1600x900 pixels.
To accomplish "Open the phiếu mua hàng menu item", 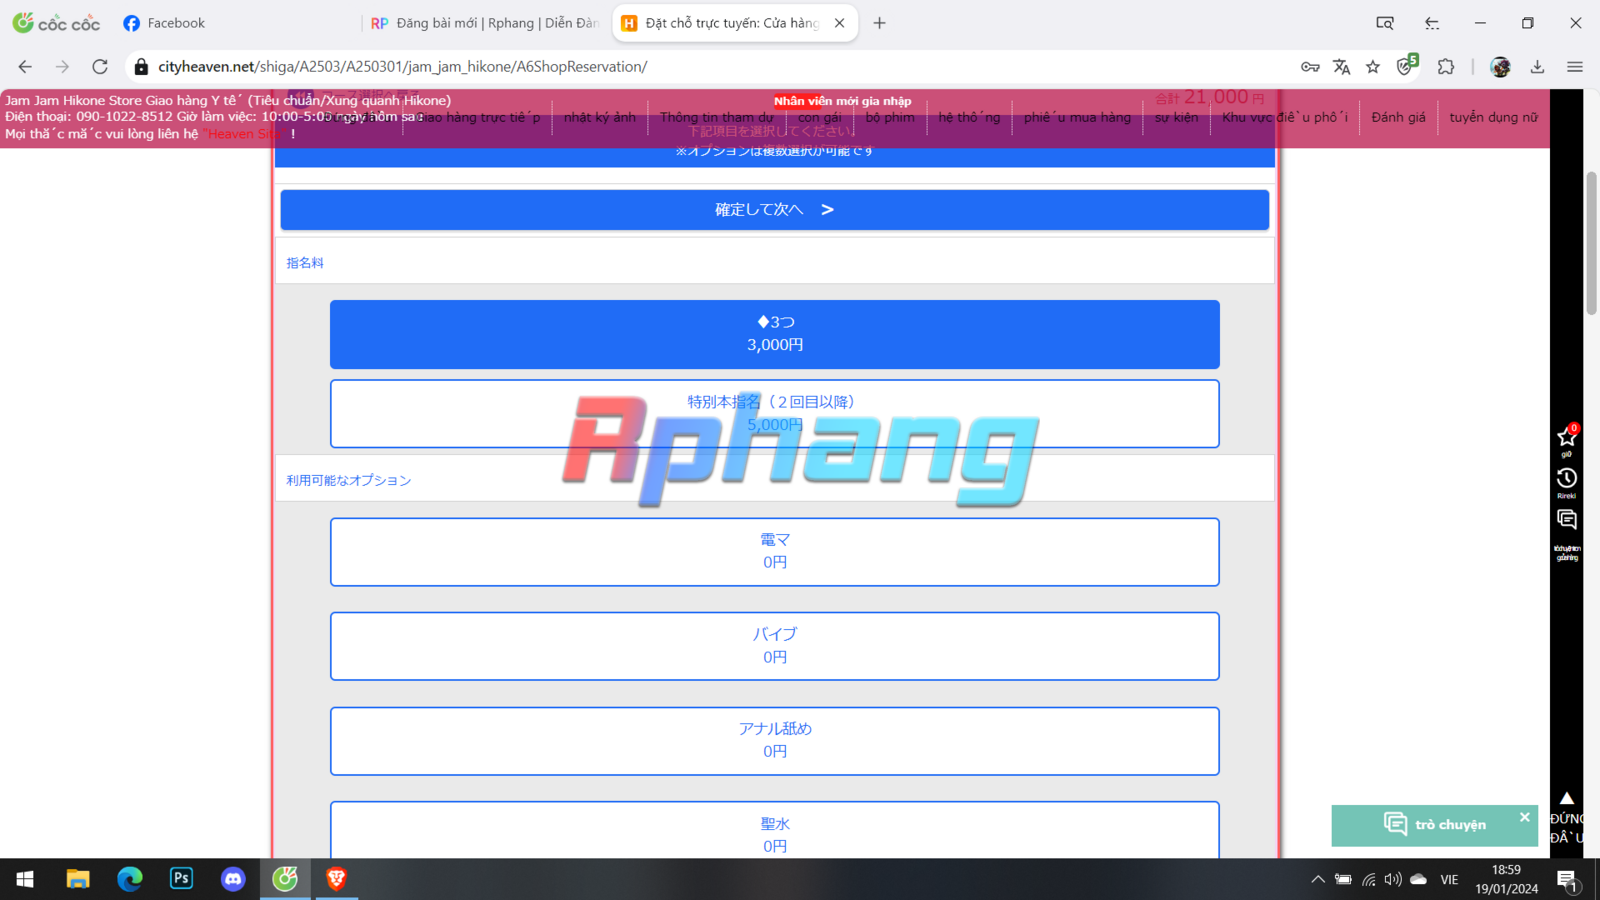I will 1077,117.
